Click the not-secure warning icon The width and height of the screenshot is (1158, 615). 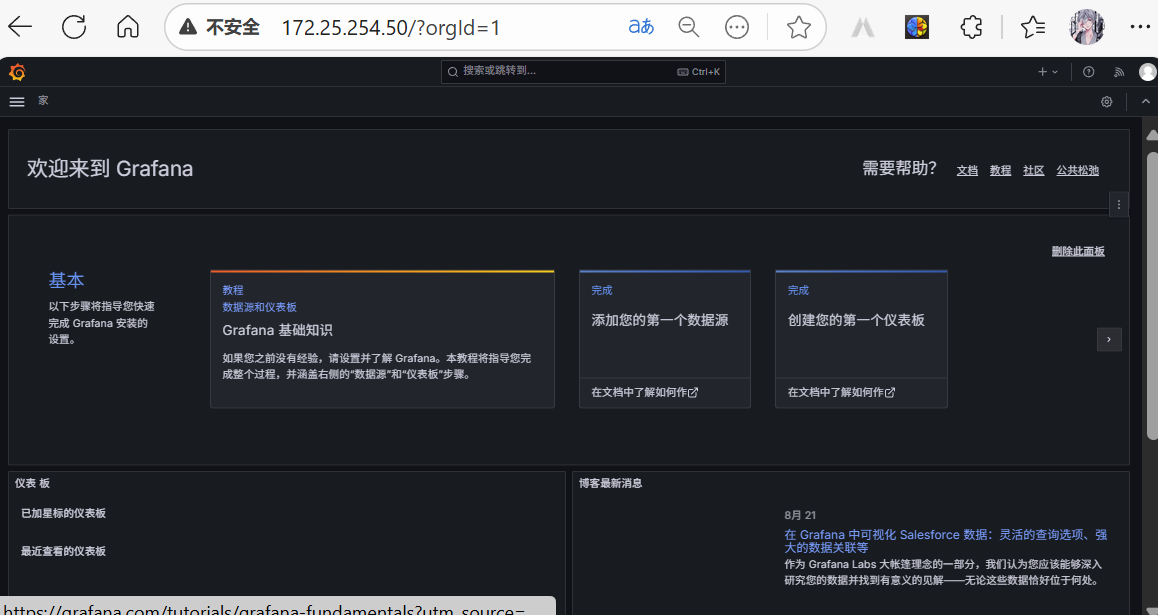click(x=188, y=27)
